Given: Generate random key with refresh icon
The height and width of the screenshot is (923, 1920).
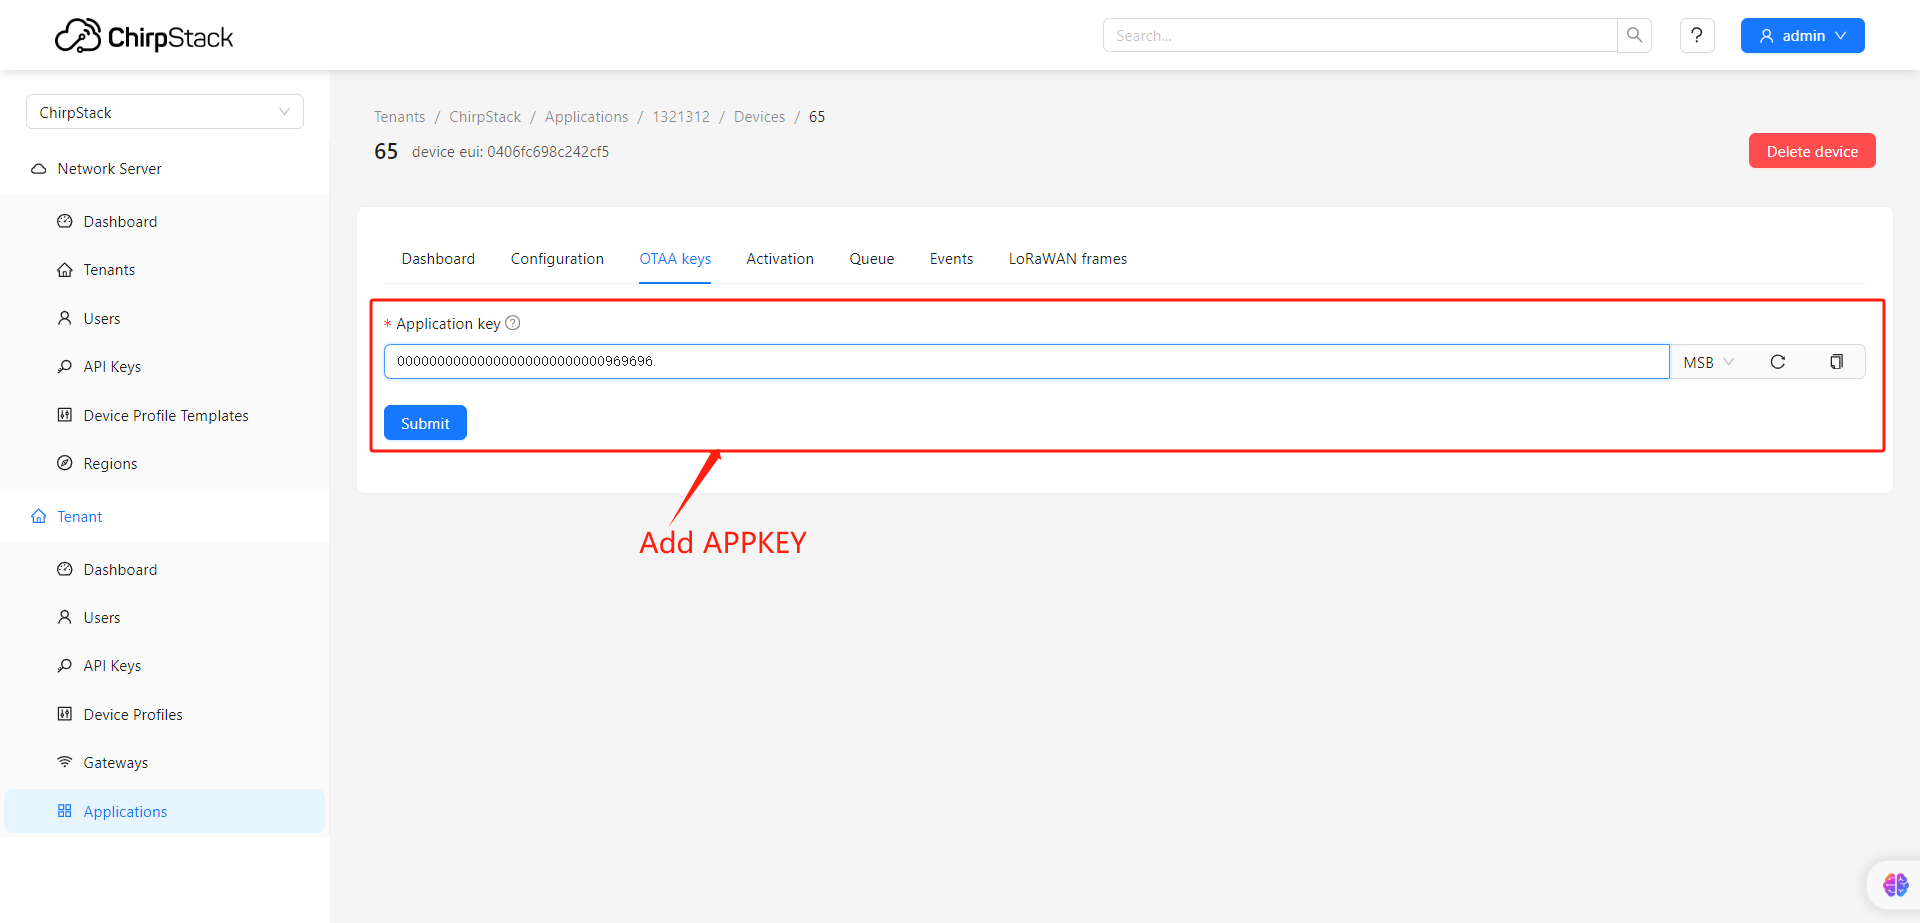Looking at the screenshot, I should coord(1777,362).
